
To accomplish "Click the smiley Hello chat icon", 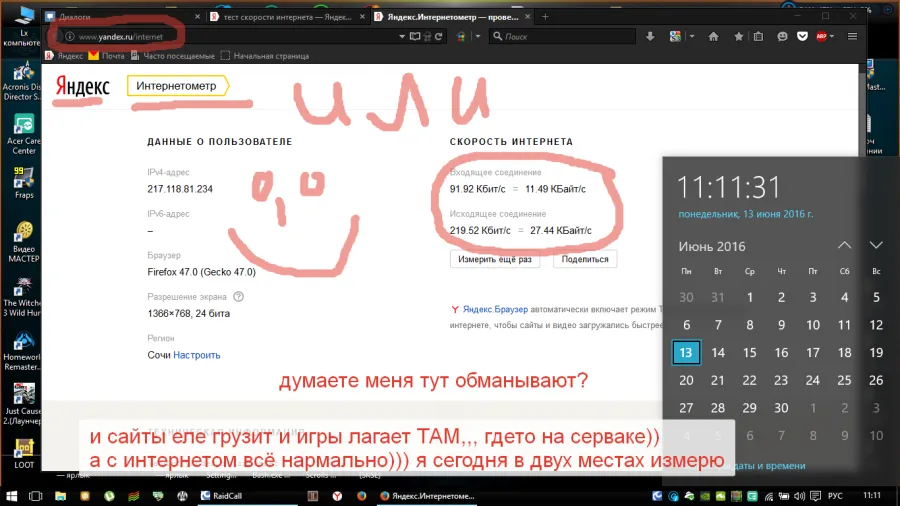I will click(x=782, y=37).
